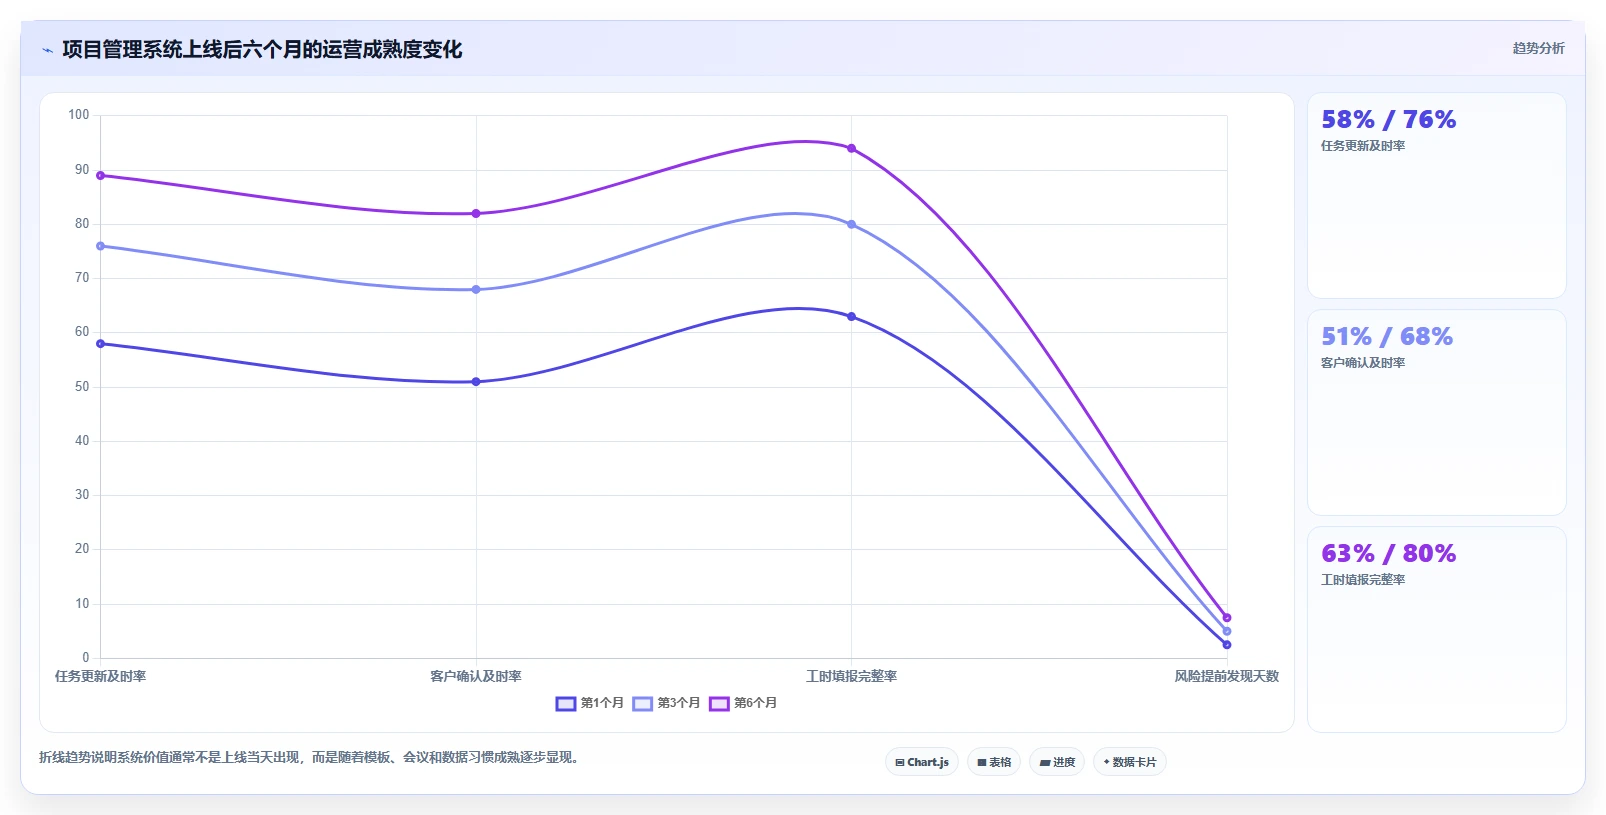Select the 第1个月 point at 风险提前发现天数

(x=1227, y=645)
